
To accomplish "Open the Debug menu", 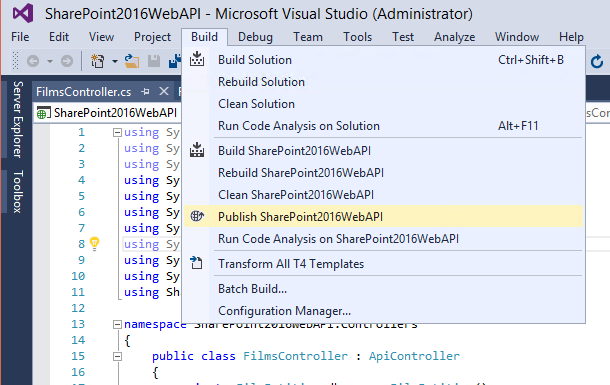I will [255, 37].
